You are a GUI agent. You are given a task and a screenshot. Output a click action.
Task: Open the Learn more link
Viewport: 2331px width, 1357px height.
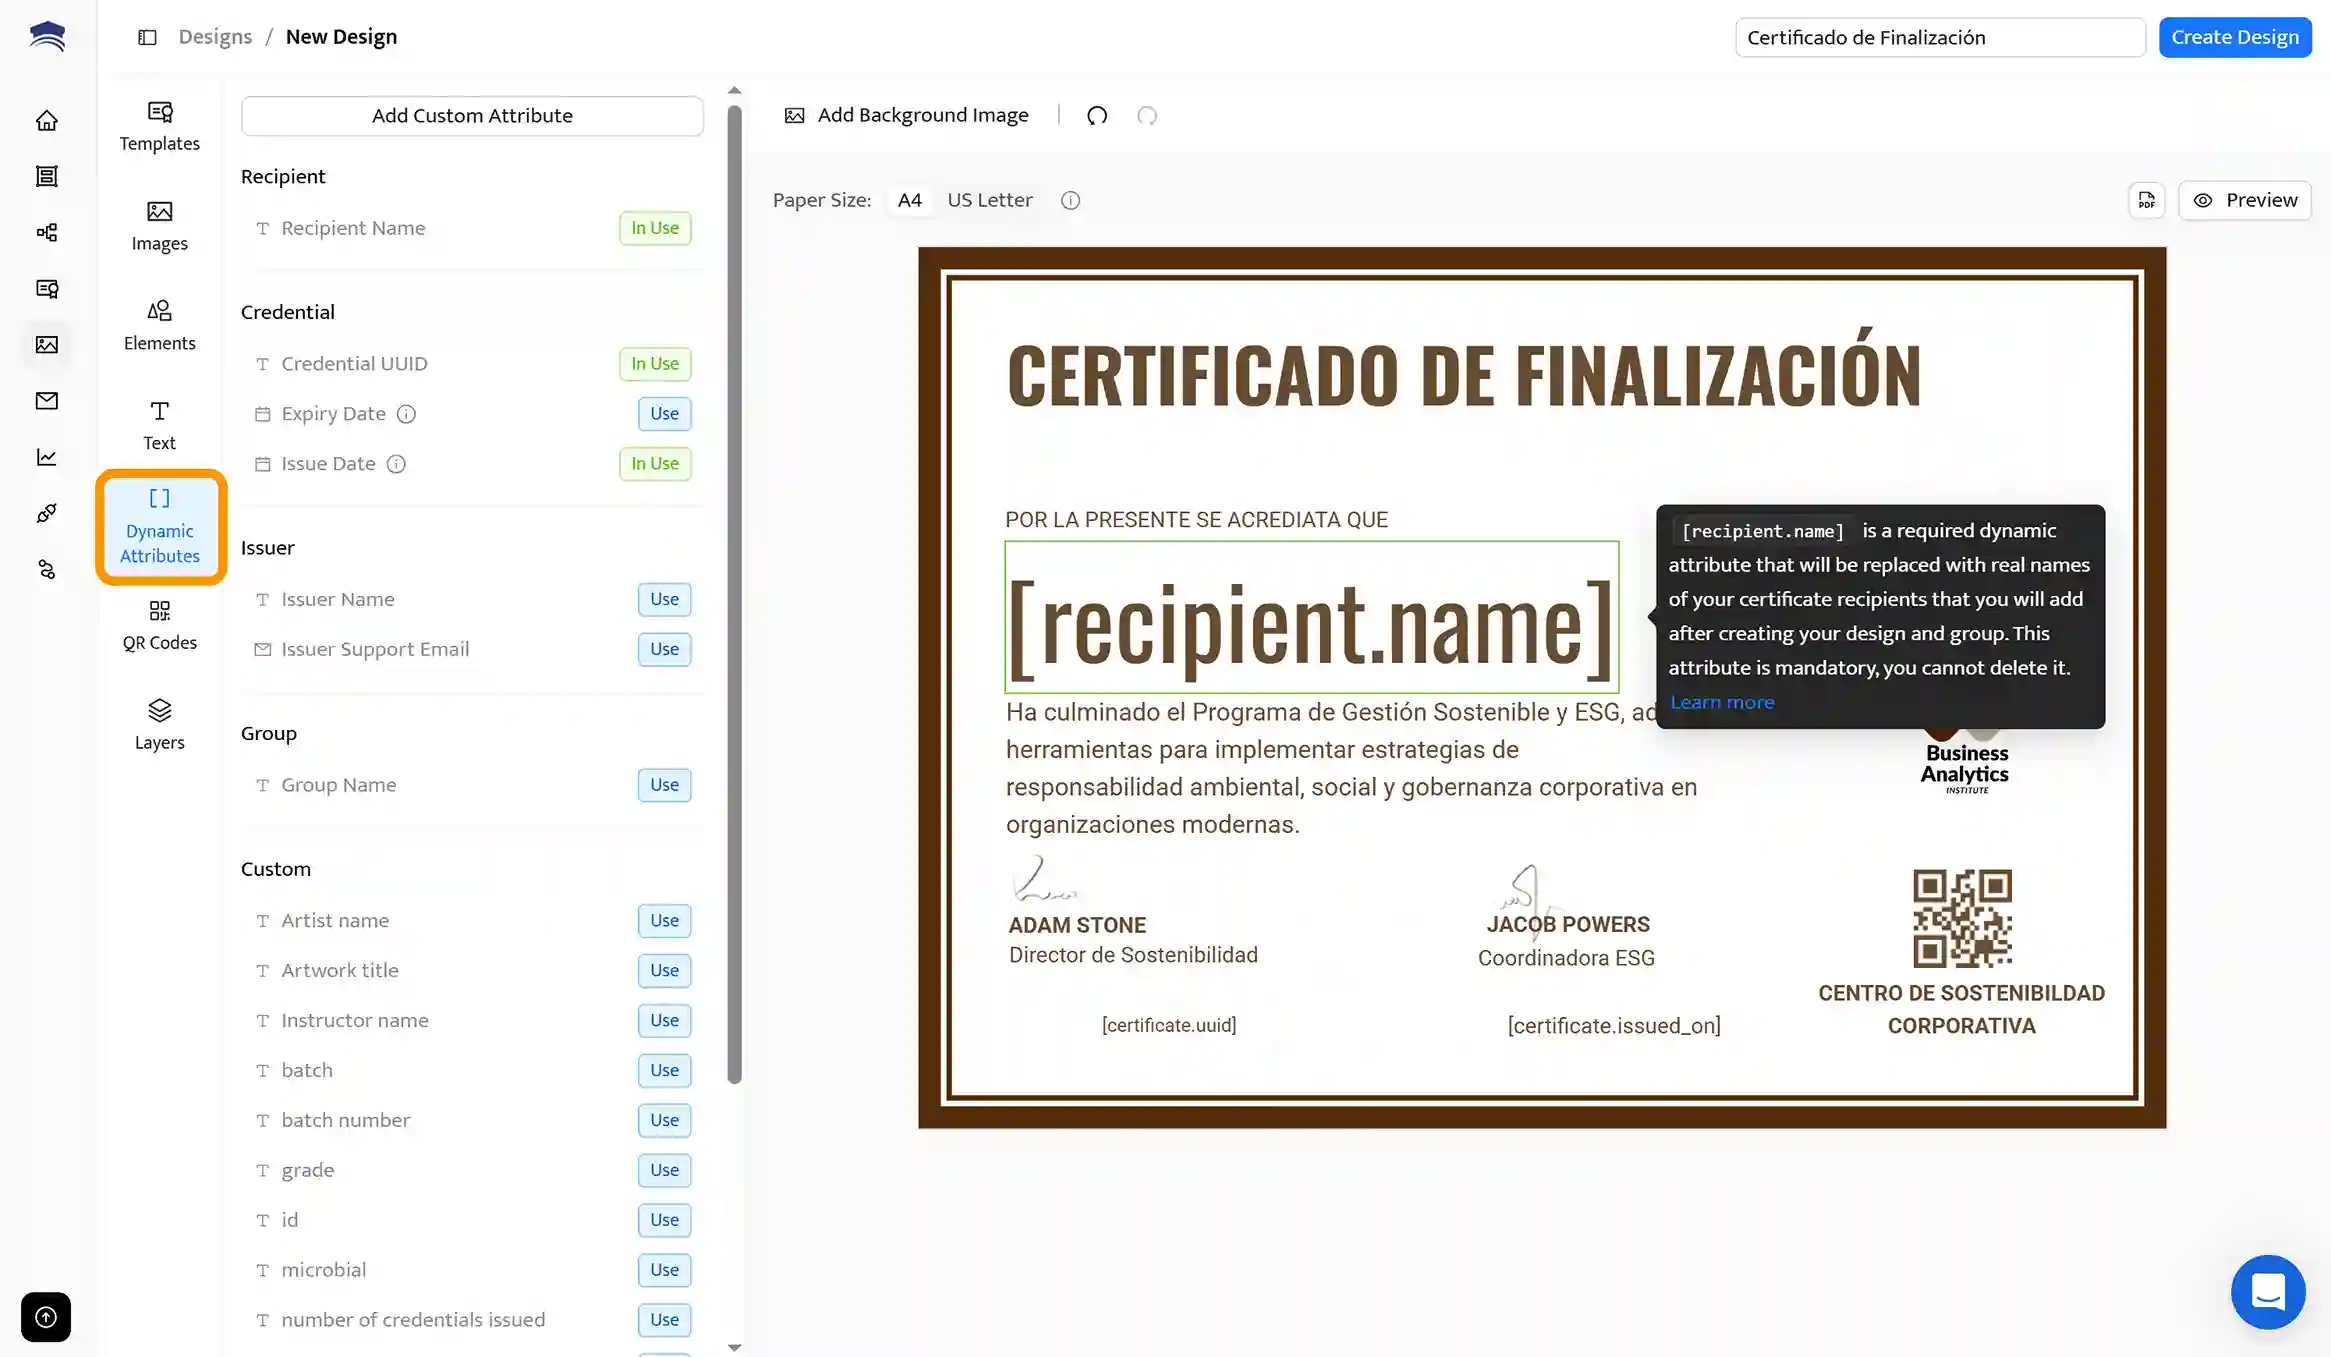1722,702
